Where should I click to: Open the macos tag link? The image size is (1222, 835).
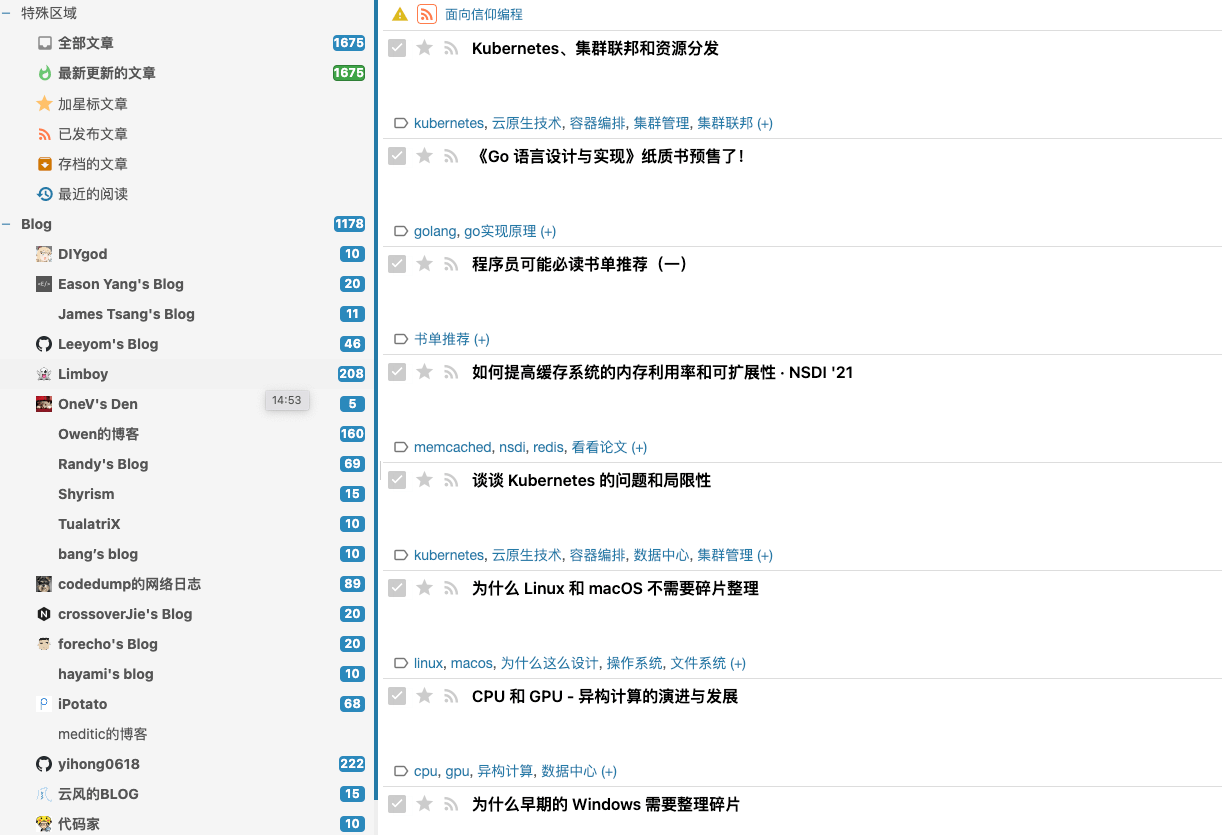[x=471, y=663]
